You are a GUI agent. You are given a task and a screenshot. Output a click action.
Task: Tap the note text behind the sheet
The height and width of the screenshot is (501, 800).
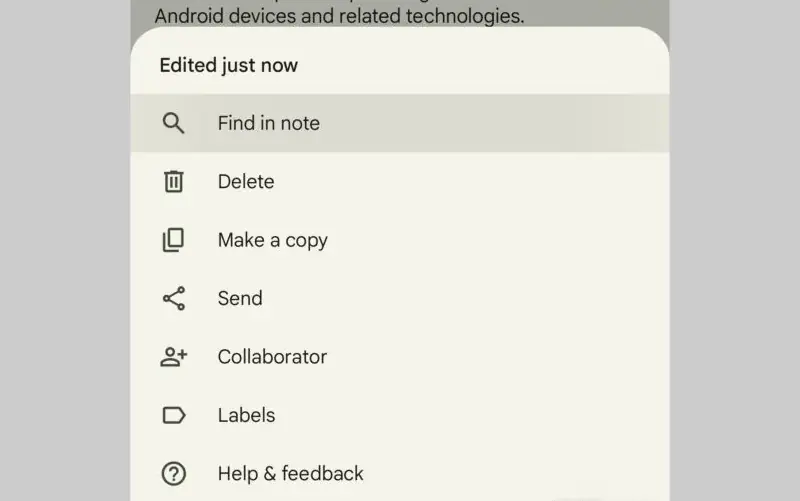[339, 15]
